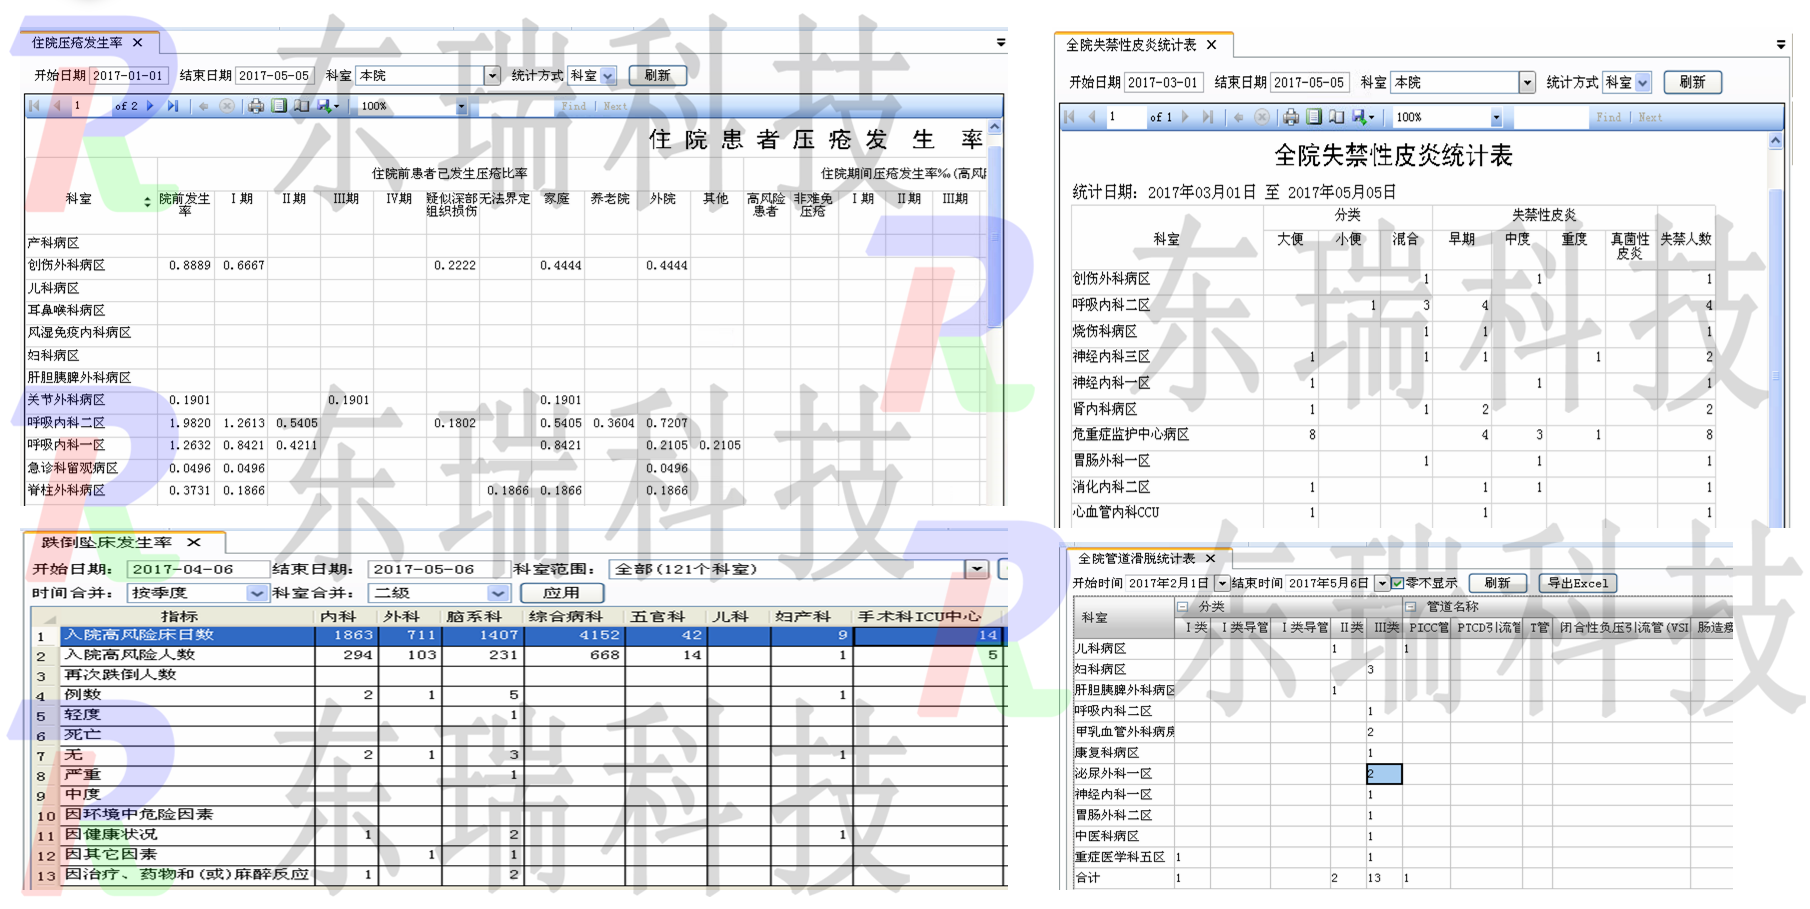Click 刷新 in dermatitis panel
Viewport: 1810px width, 909px height.
point(1692,82)
